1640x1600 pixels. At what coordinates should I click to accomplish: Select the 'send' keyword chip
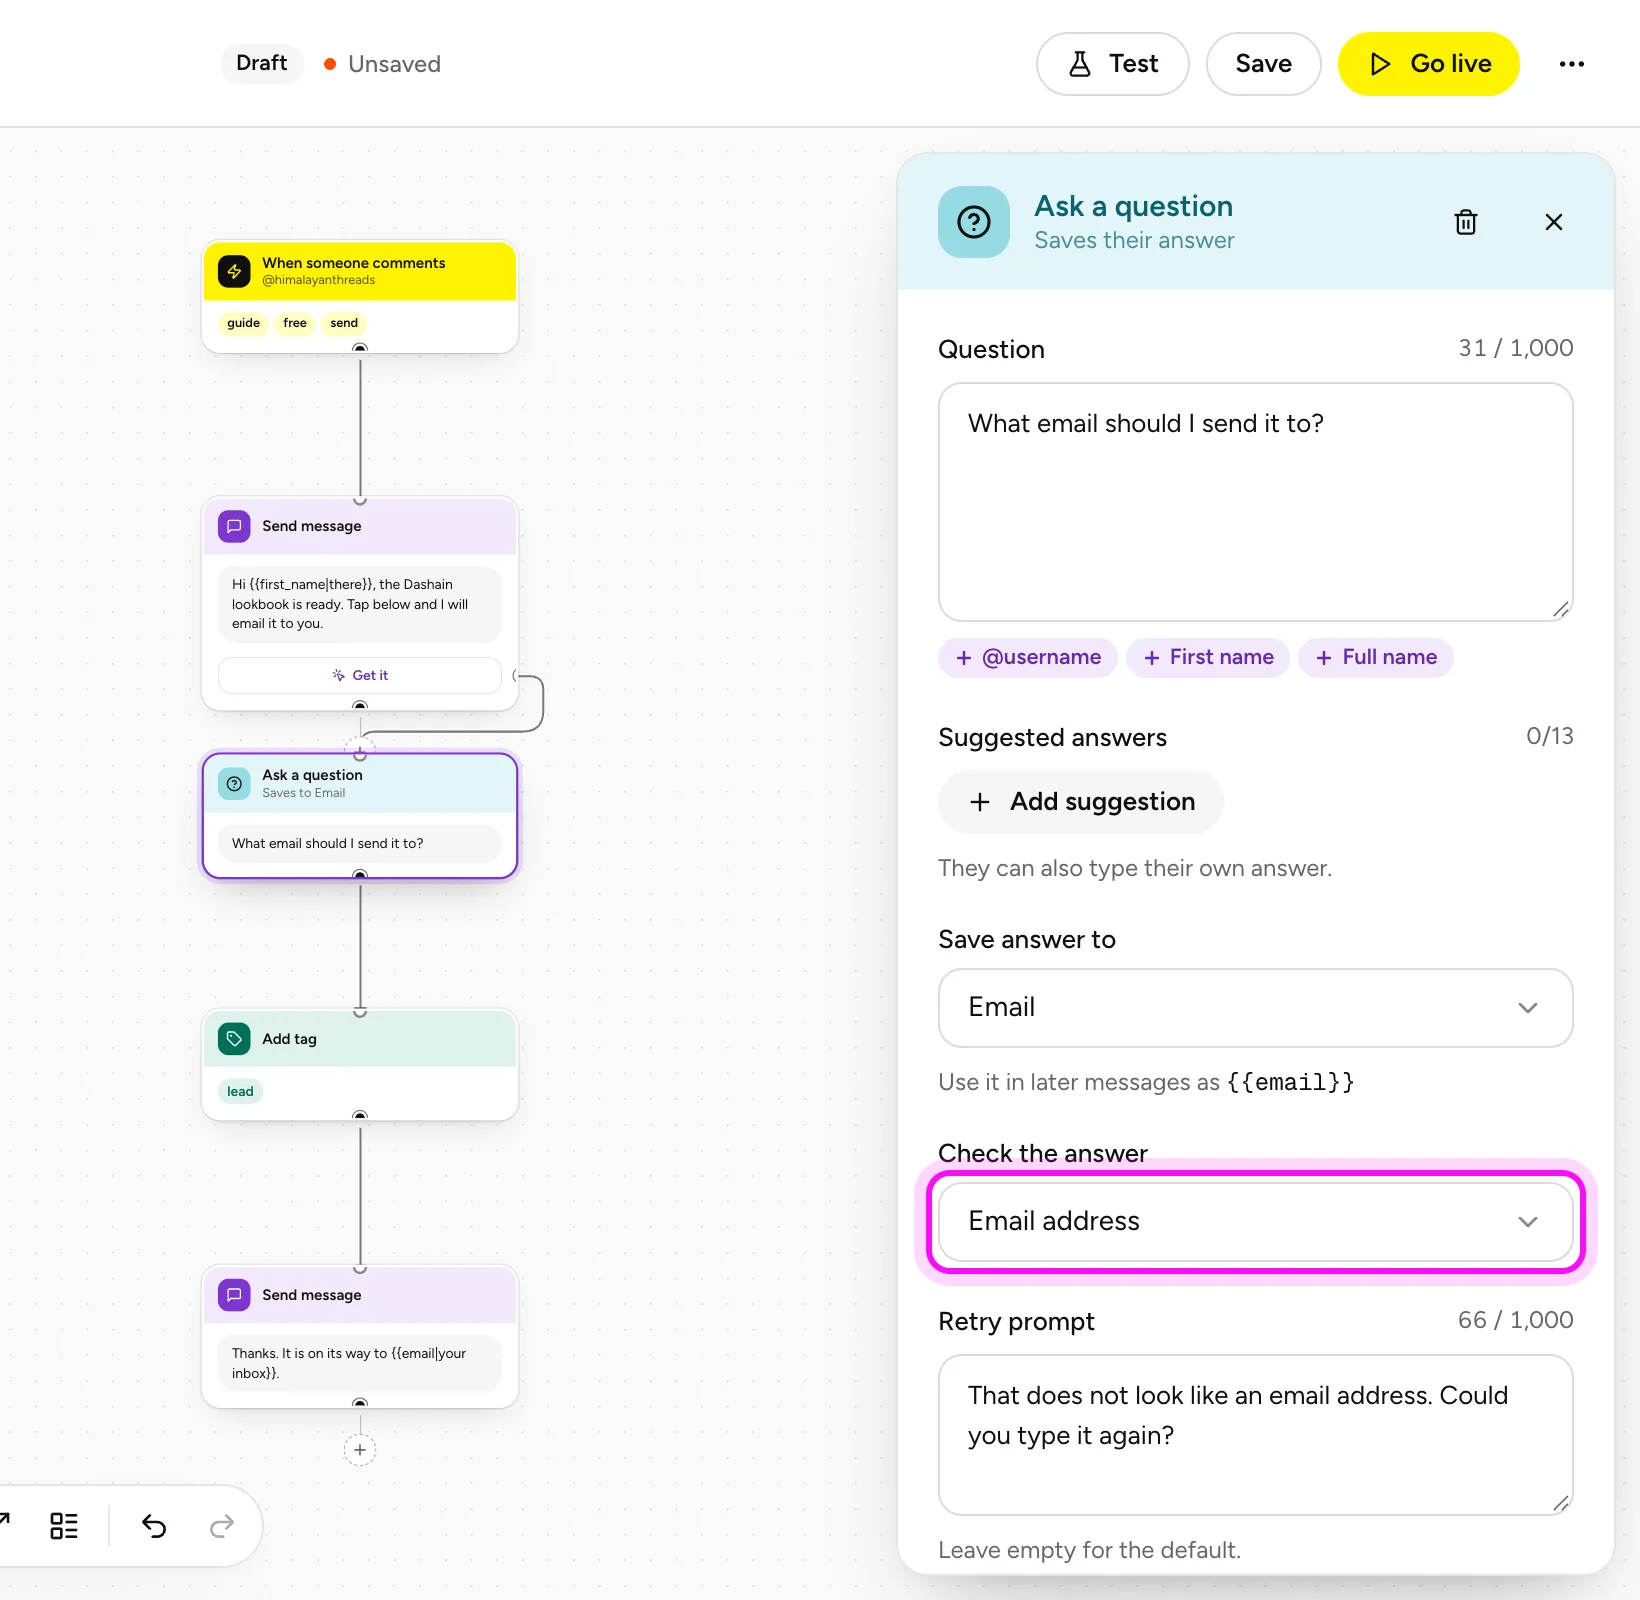pyautogui.click(x=344, y=323)
